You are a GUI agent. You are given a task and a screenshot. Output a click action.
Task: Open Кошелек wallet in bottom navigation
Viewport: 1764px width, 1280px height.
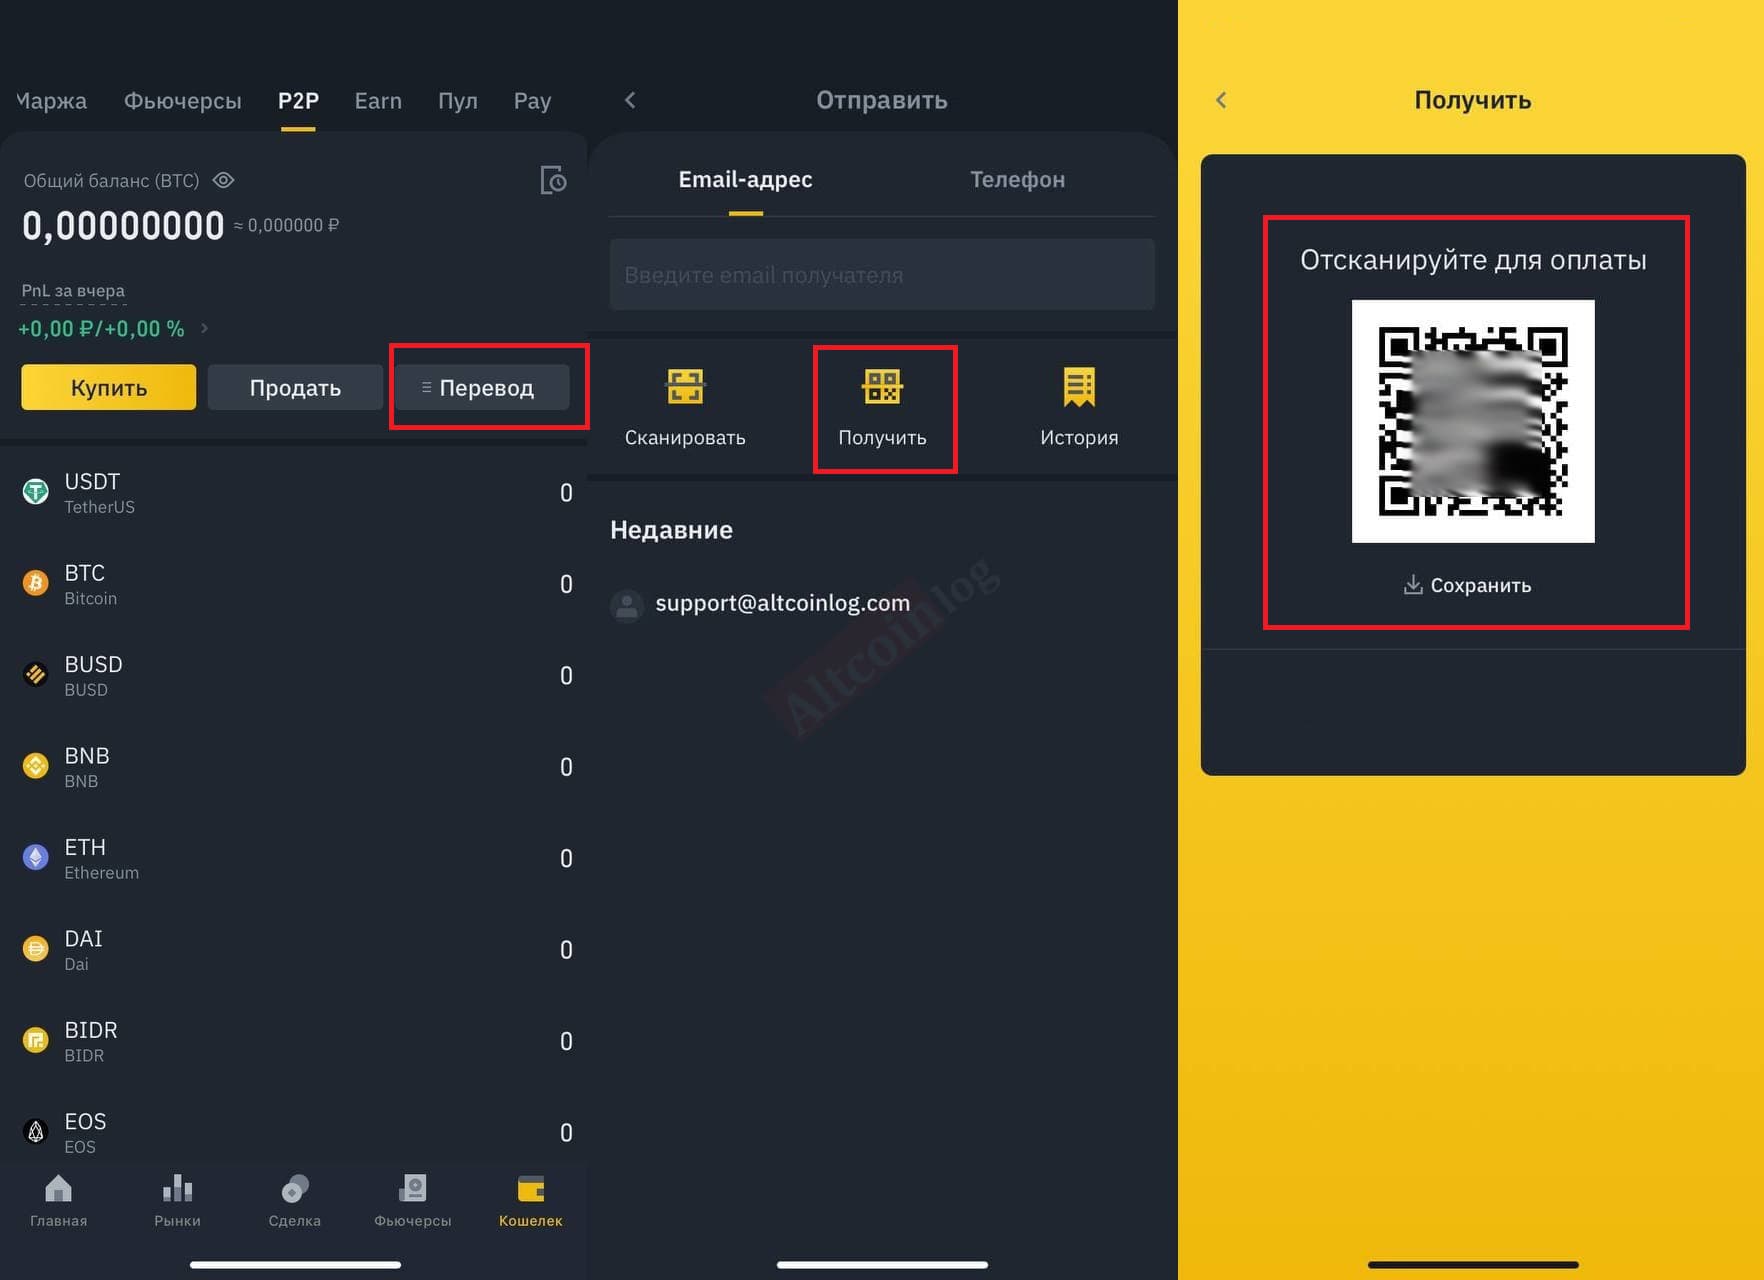531,1200
